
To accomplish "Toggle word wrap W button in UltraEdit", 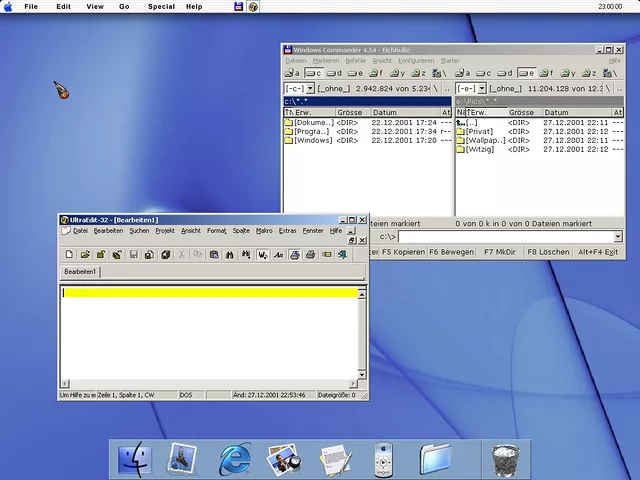I will (262, 255).
